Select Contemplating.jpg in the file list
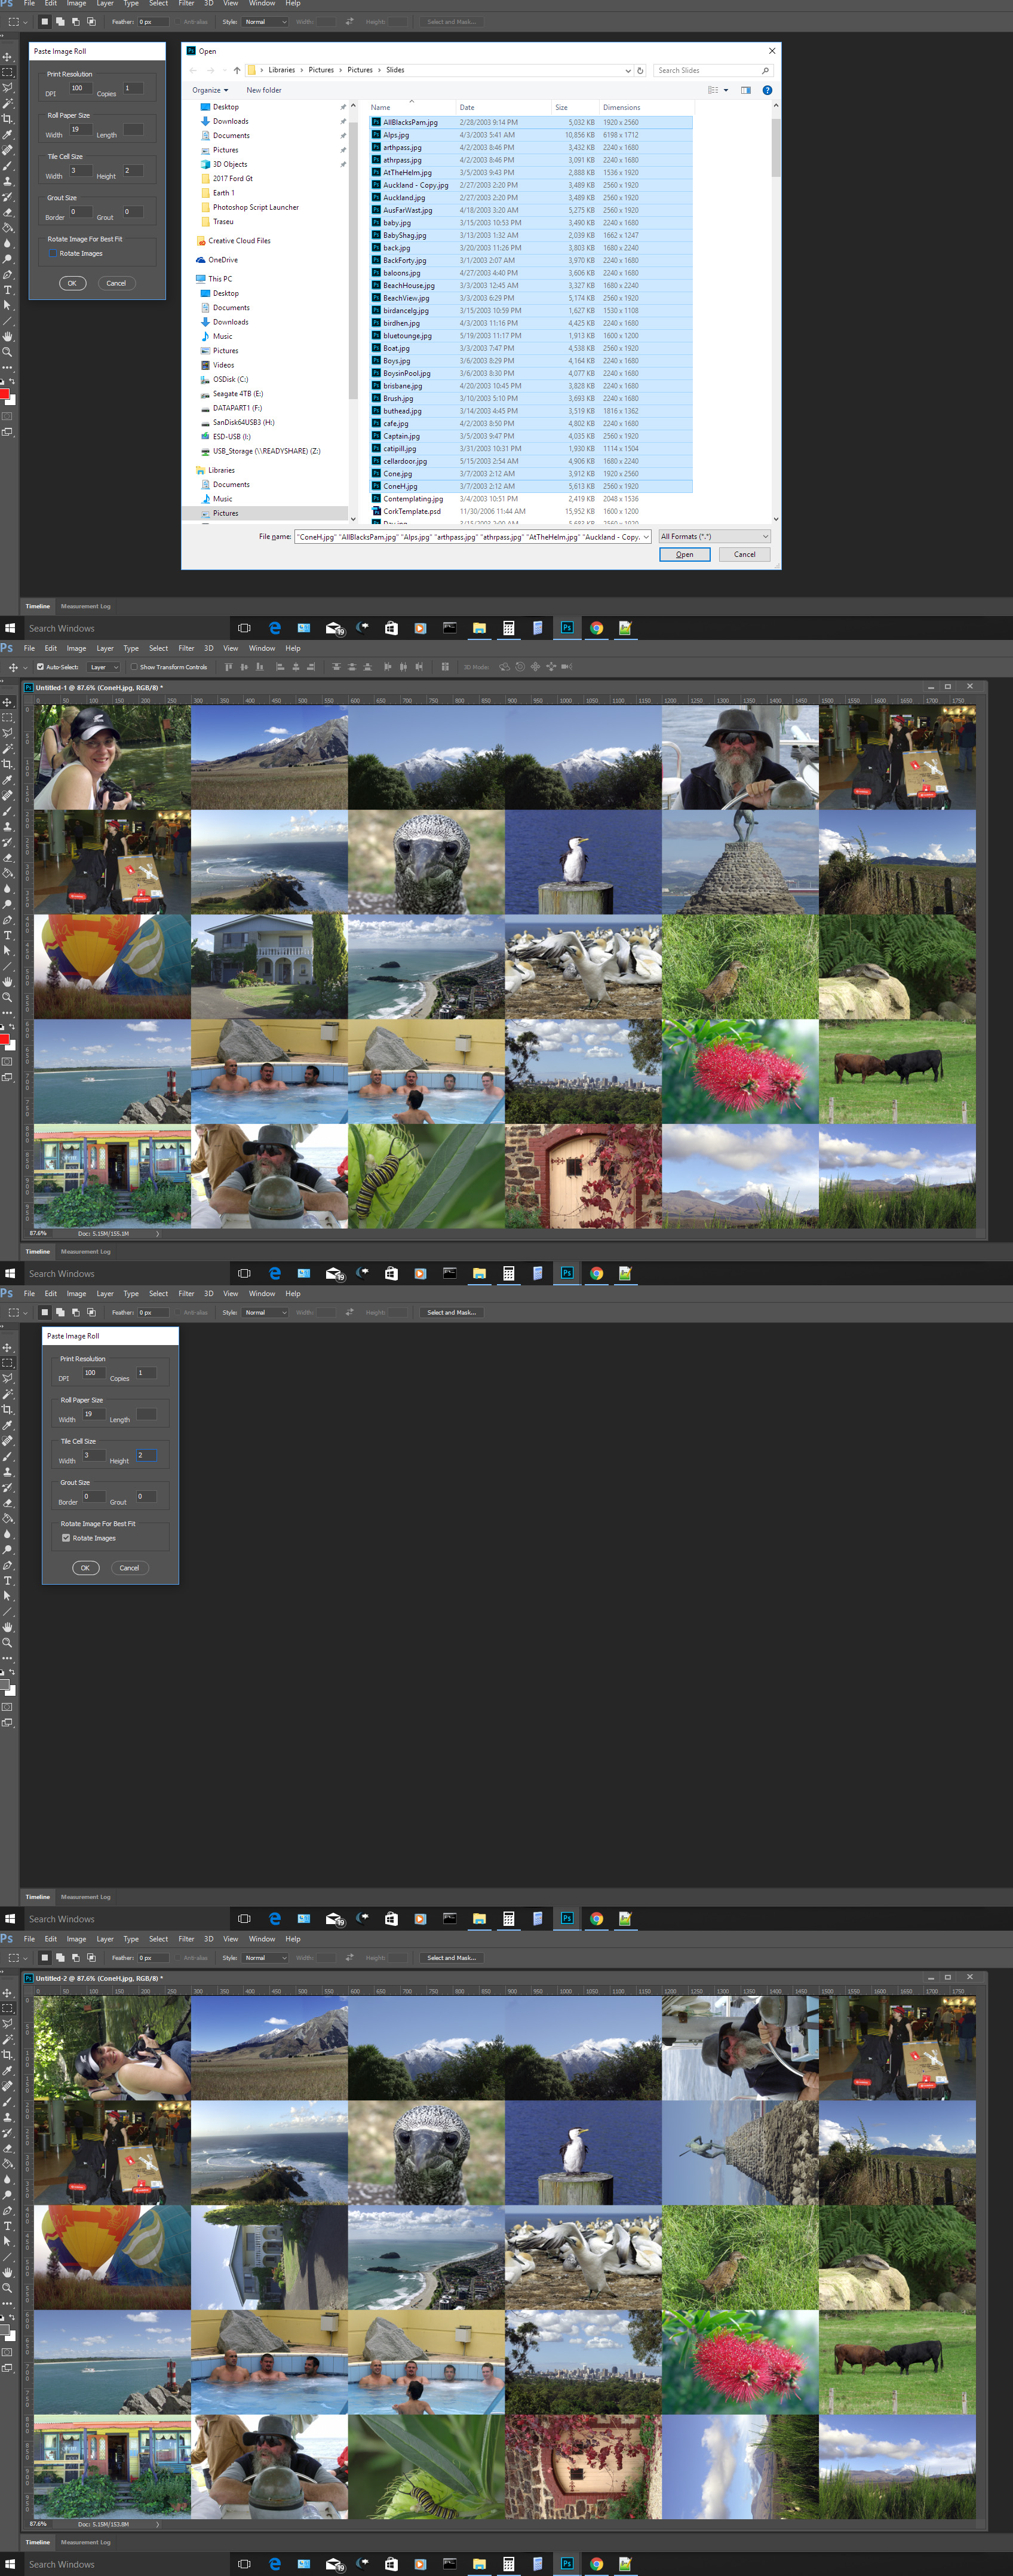 pos(413,499)
